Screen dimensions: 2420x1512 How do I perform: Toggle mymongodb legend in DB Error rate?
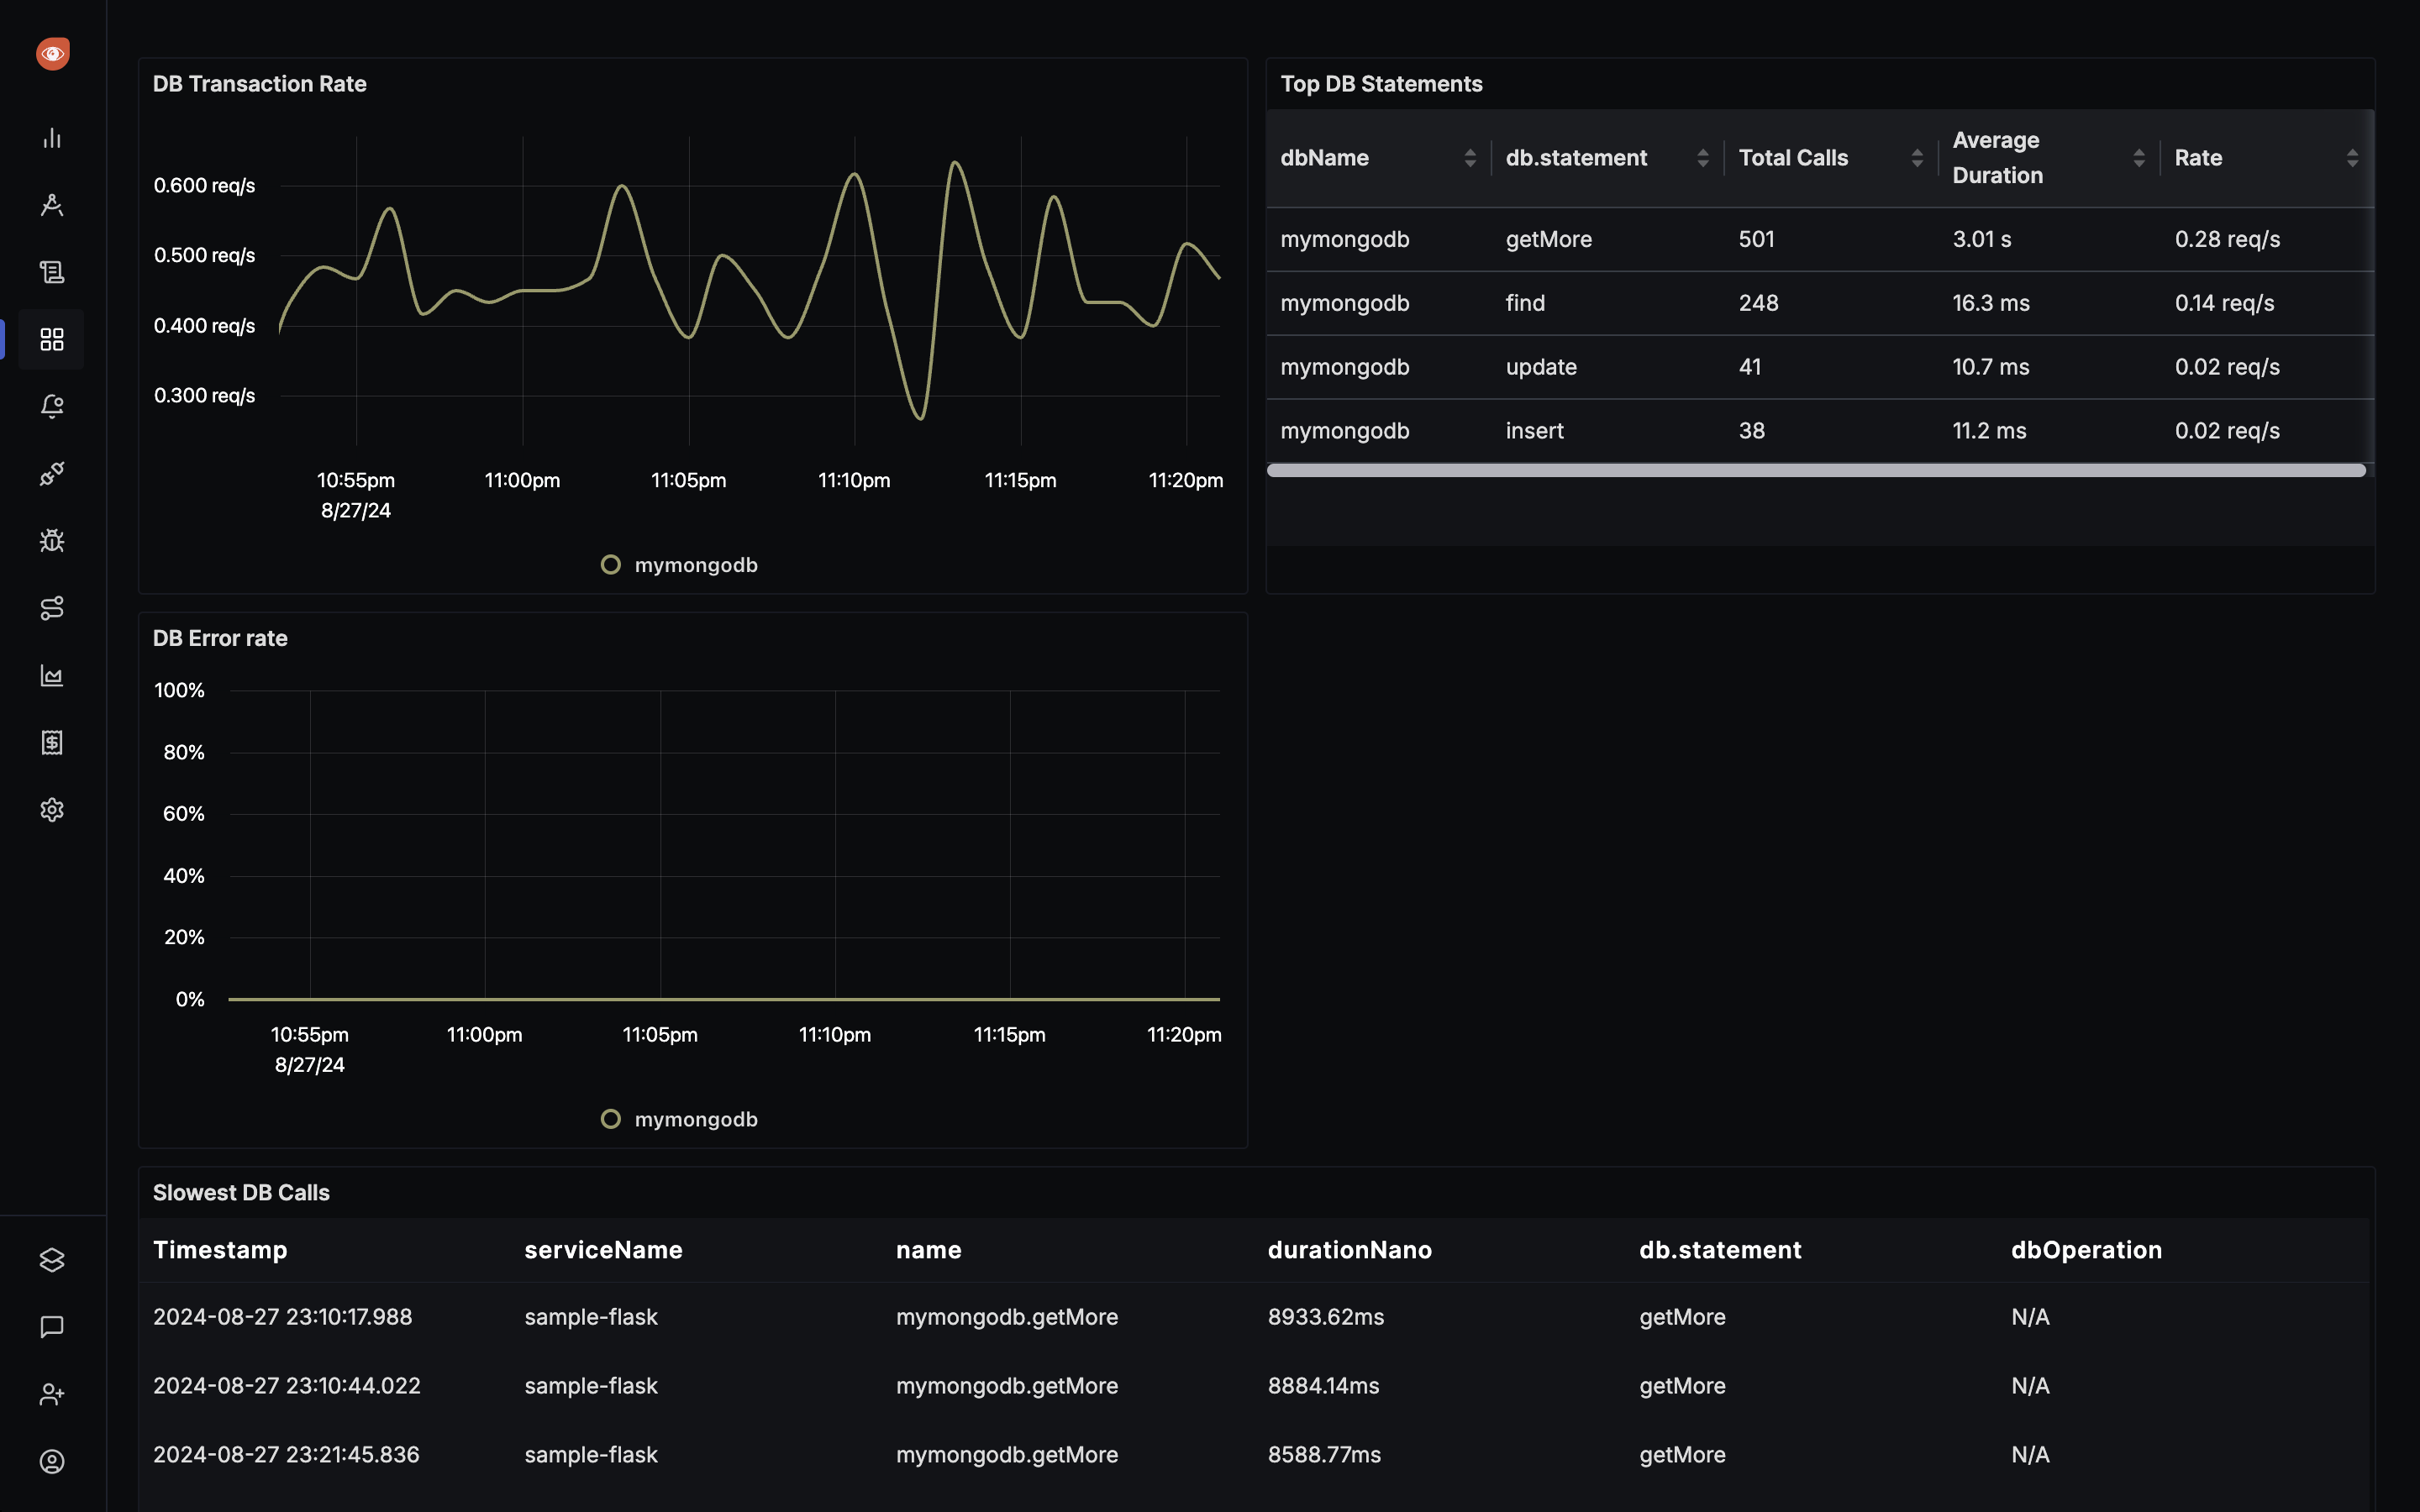(x=679, y=1119)
